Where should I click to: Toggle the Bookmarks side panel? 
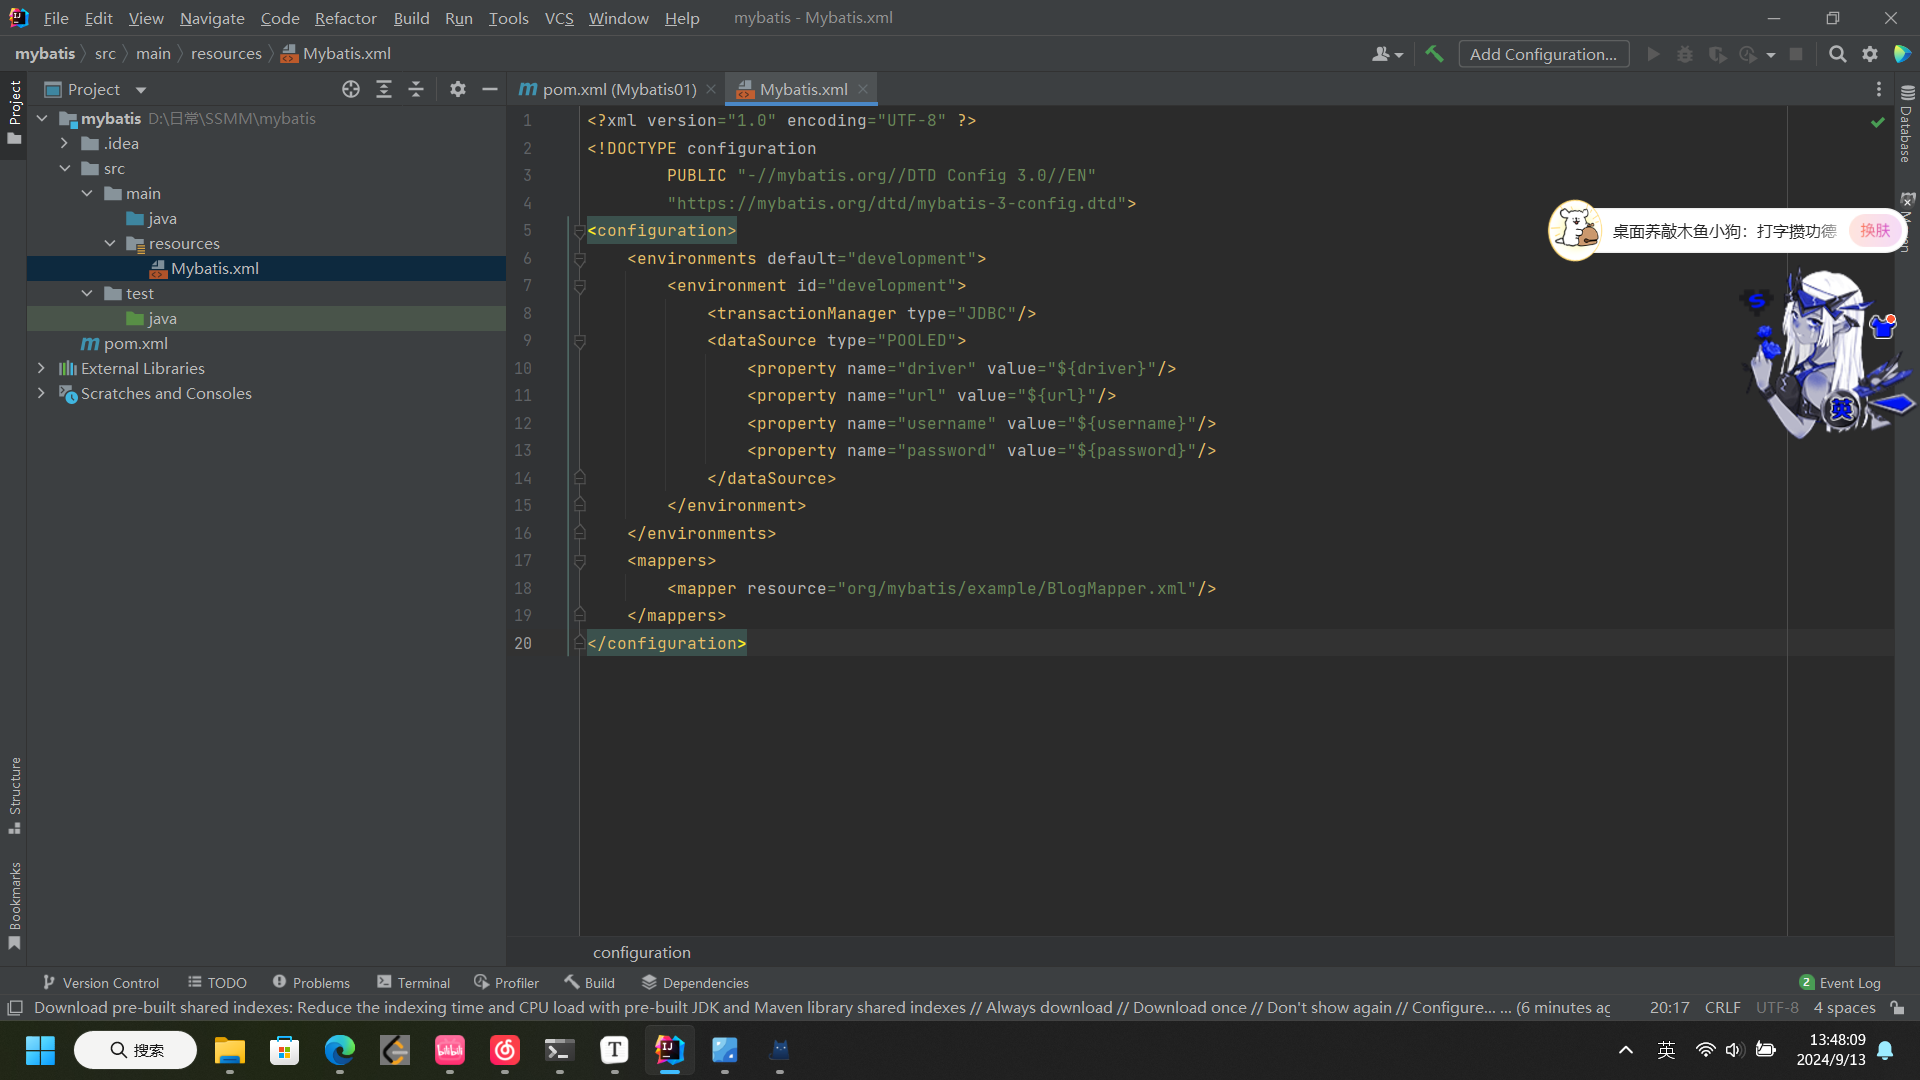tap(15, 905)
